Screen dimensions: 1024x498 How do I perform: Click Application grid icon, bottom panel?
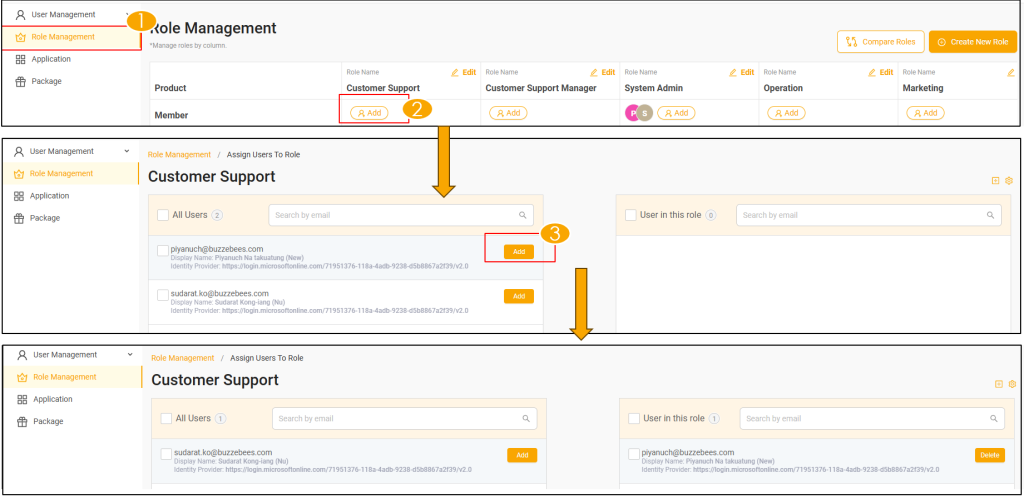coord(22,399)
